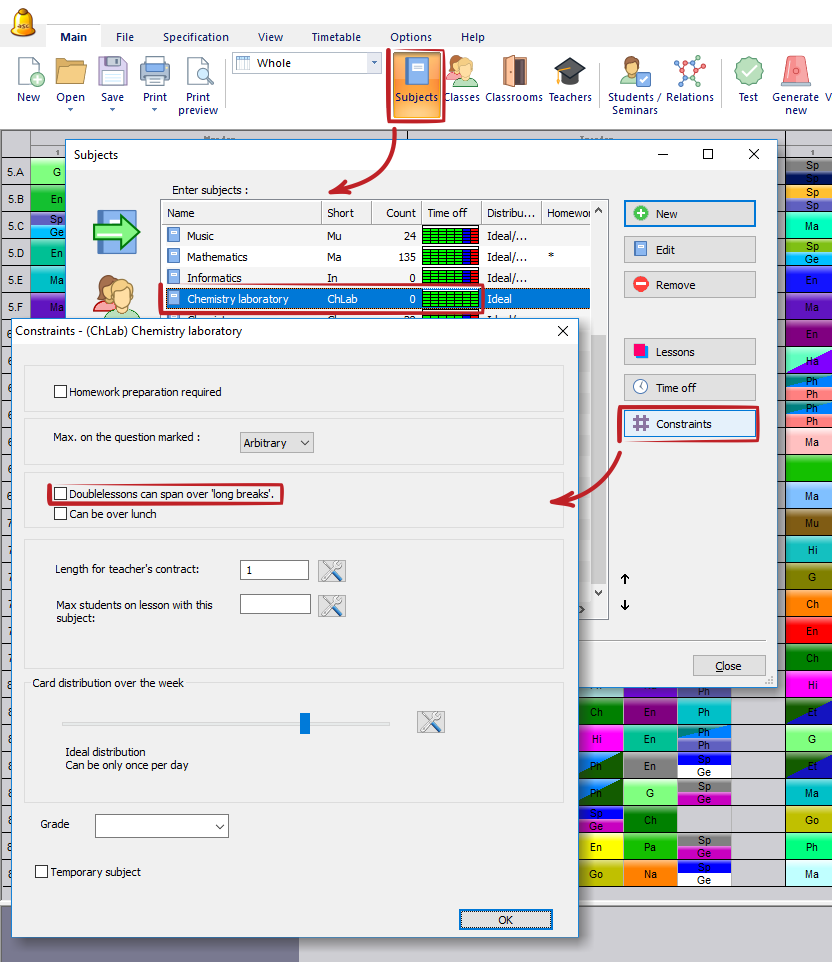Open the Timetable ribbon tab
The width and height of the screenshot is (832, 962).
[336, 37]
